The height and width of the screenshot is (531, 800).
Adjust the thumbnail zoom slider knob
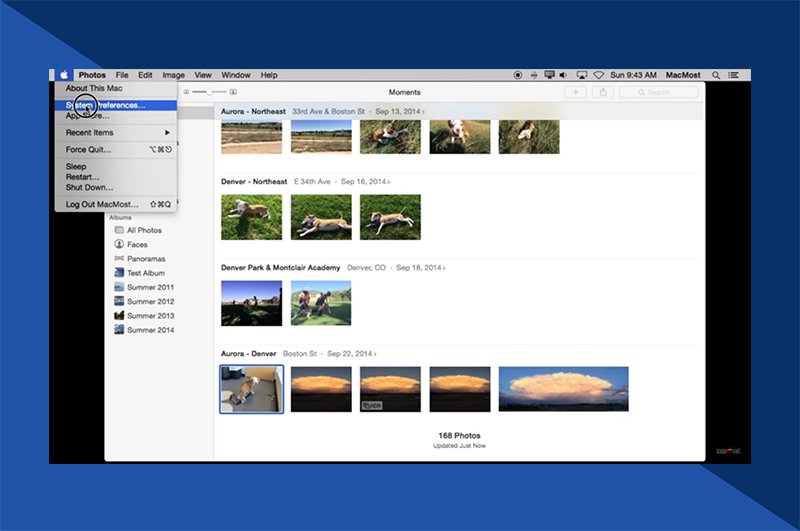[x=209, y=92]
